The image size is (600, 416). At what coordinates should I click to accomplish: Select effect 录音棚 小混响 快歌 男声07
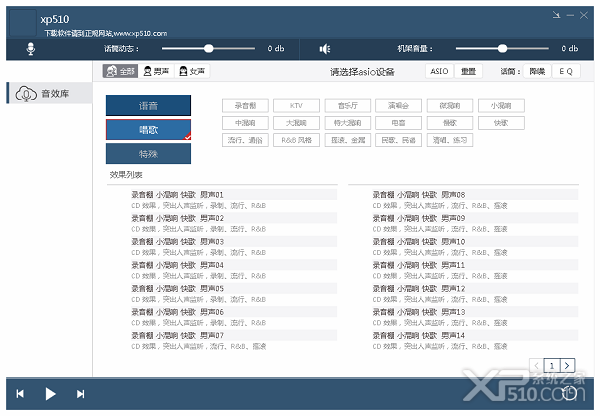click(x=233, y=335)
